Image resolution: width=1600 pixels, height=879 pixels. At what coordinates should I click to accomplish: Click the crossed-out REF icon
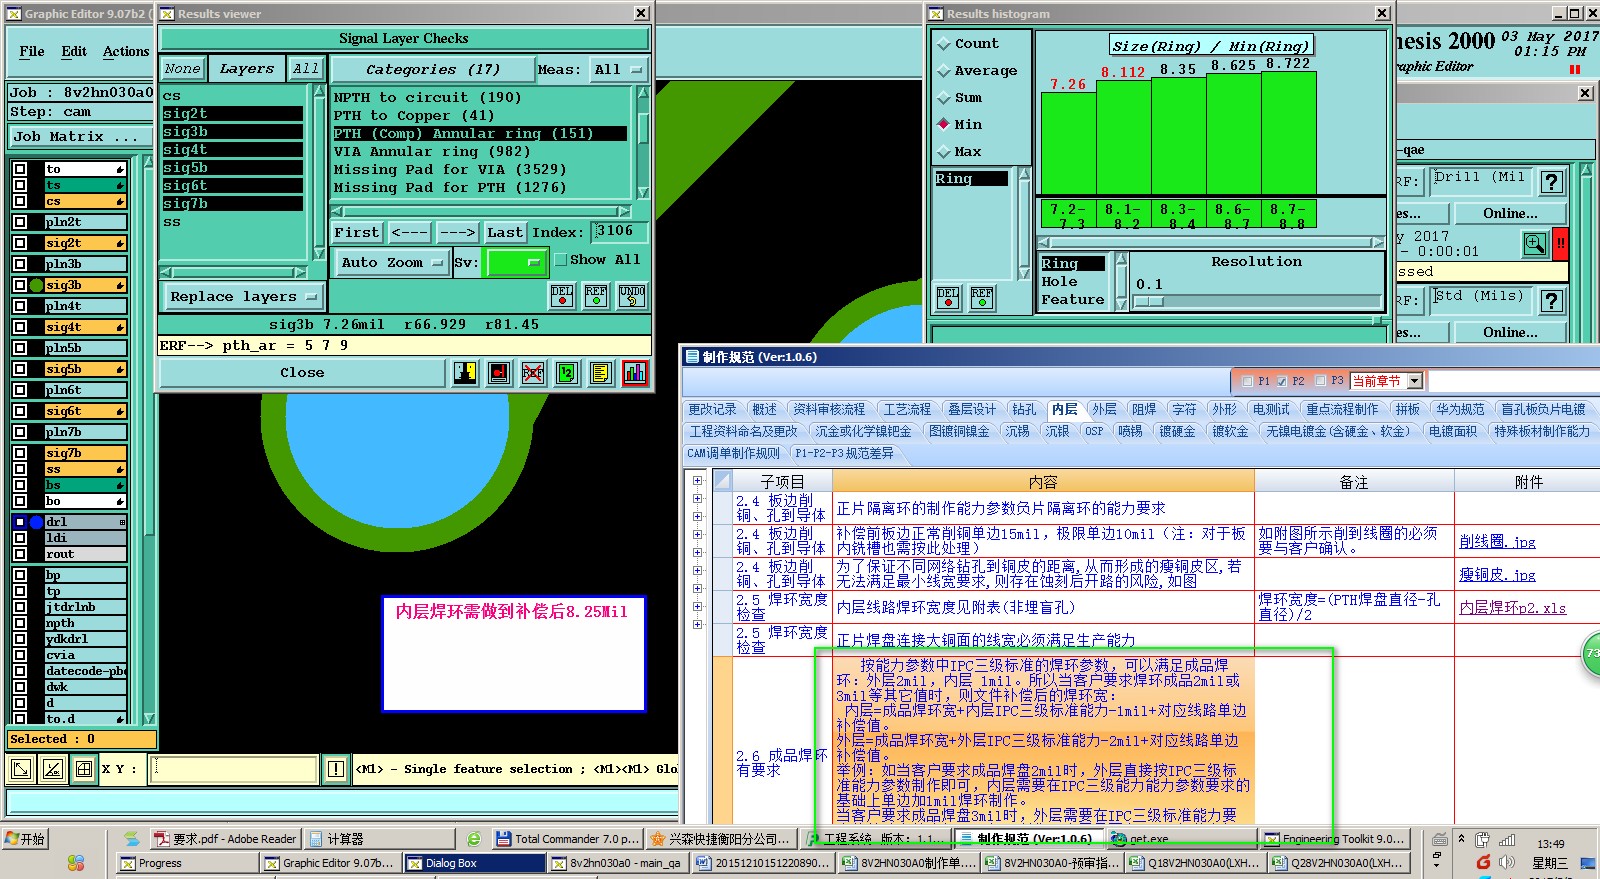pyautogui.click(x=533, y=373)
